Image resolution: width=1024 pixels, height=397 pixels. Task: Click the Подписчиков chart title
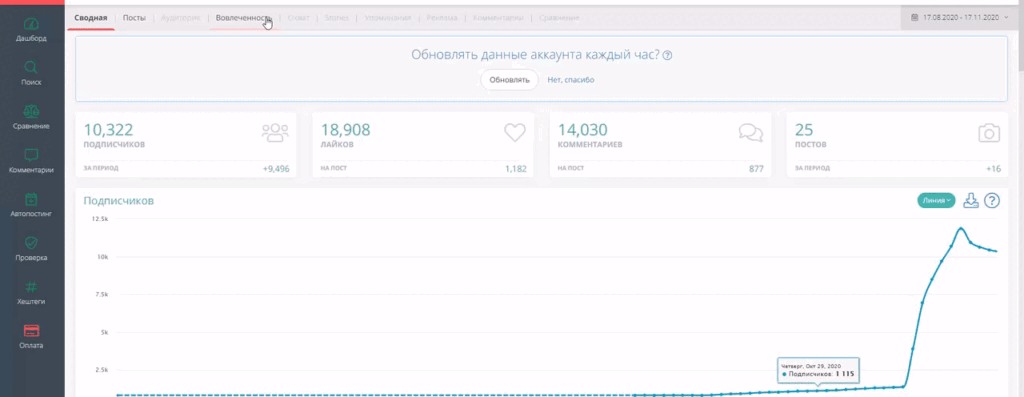119,200
